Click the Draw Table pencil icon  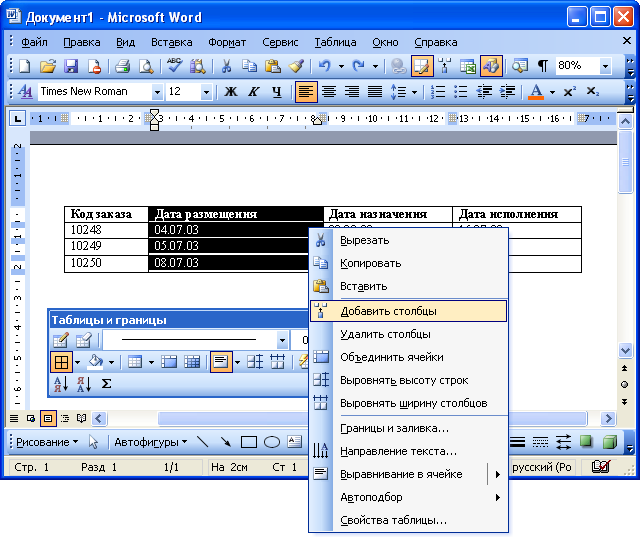(60, 340)
